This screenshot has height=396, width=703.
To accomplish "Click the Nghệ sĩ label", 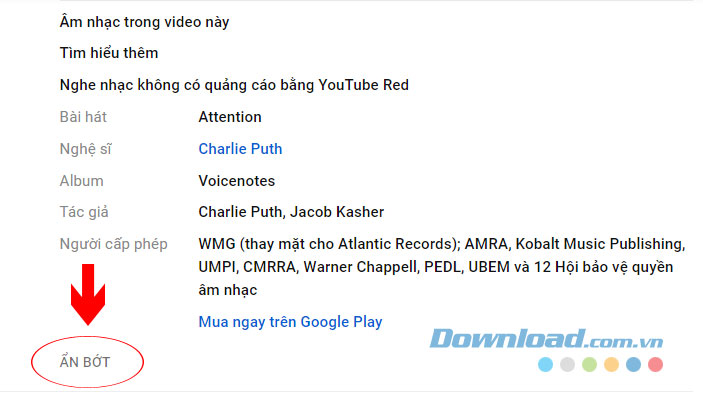I will coord(85,149).
